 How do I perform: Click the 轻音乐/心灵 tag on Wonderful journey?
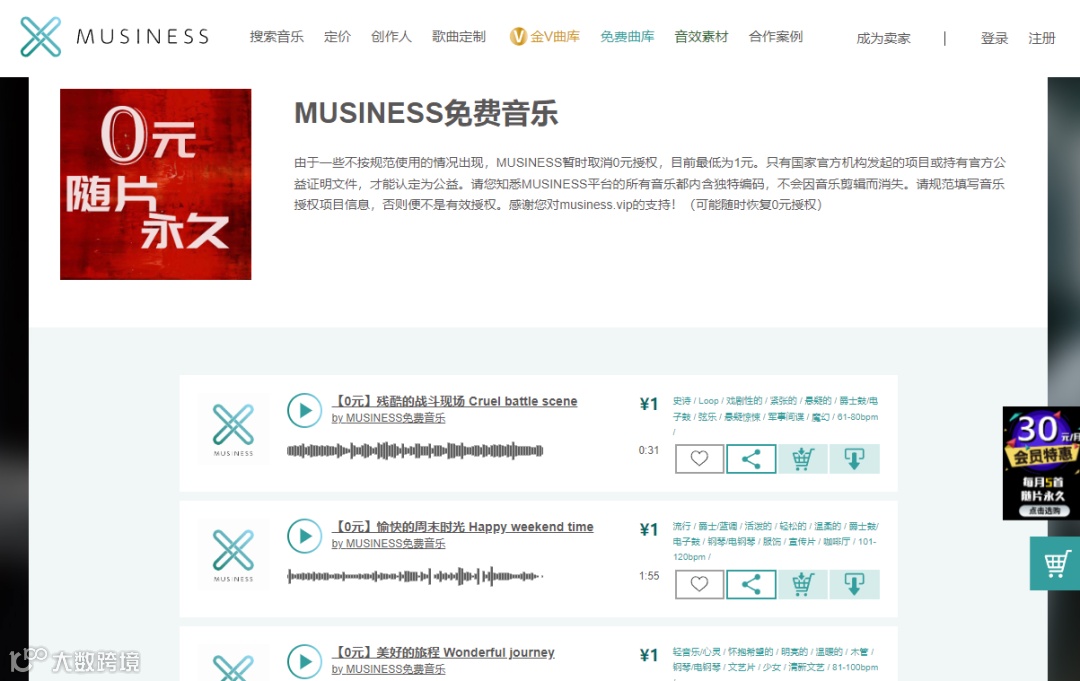click(696, 651)
